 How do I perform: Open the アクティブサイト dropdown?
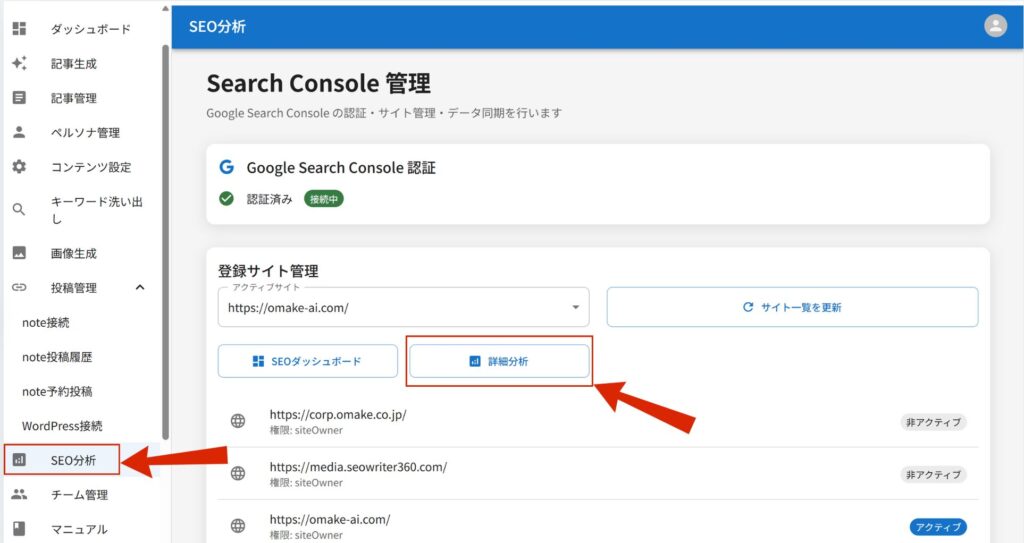click(403, 308)
